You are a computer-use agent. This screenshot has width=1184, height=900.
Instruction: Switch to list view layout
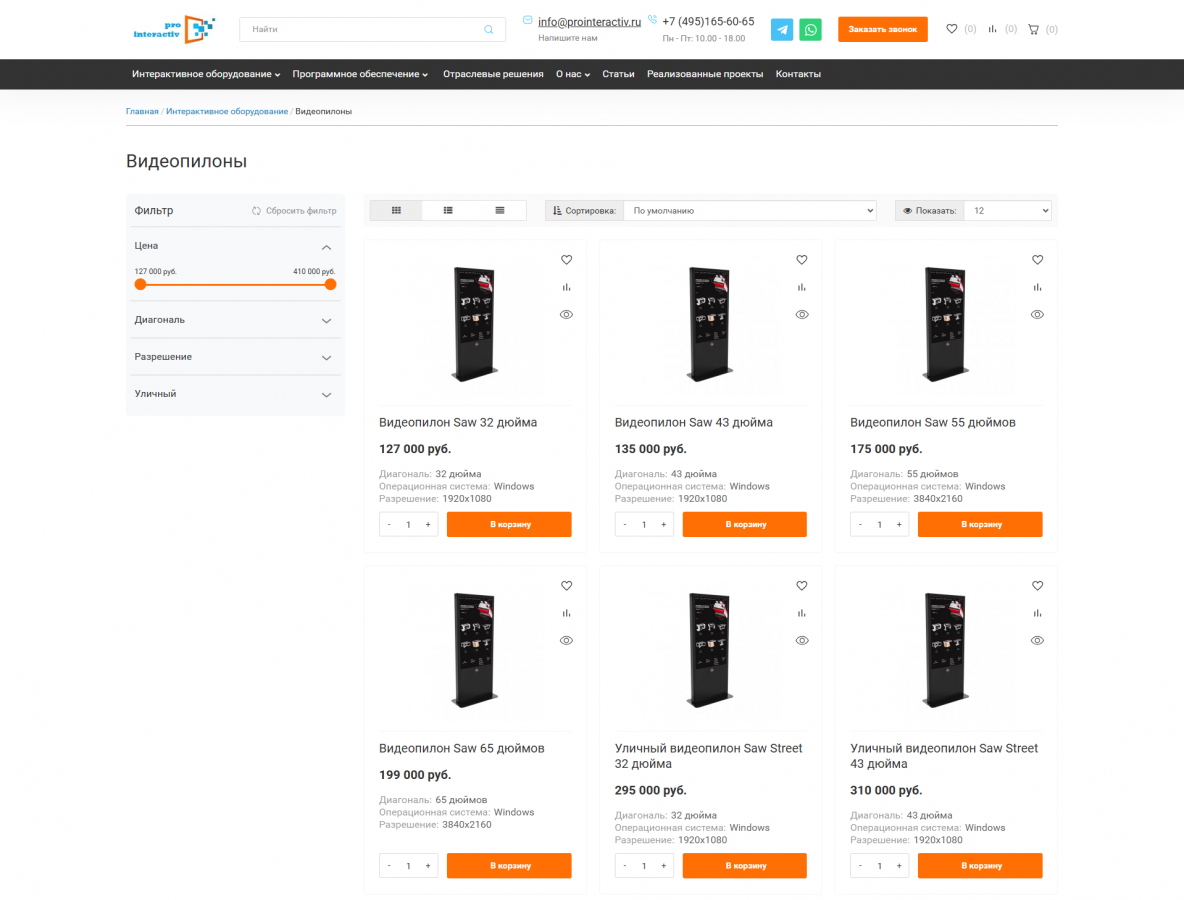[x=448, y=211]
